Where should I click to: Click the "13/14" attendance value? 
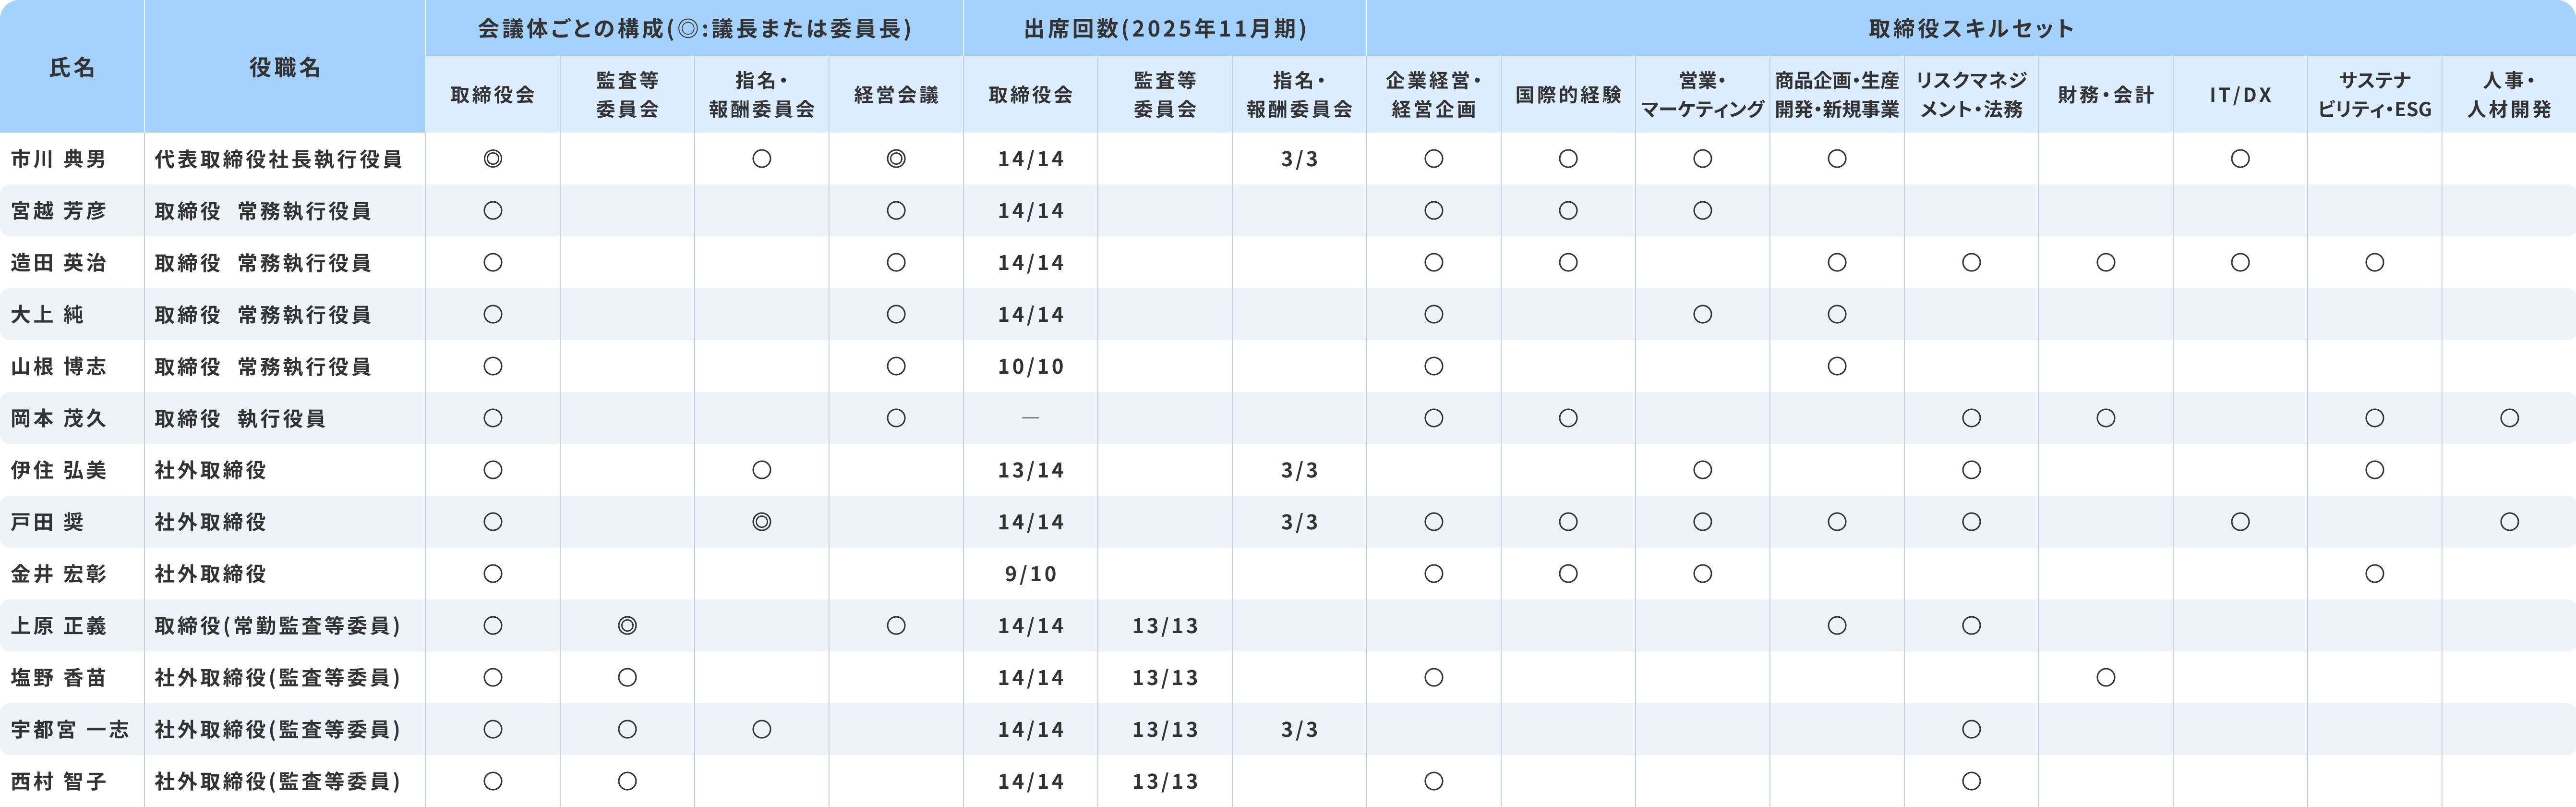click(x=1031, y=470)
